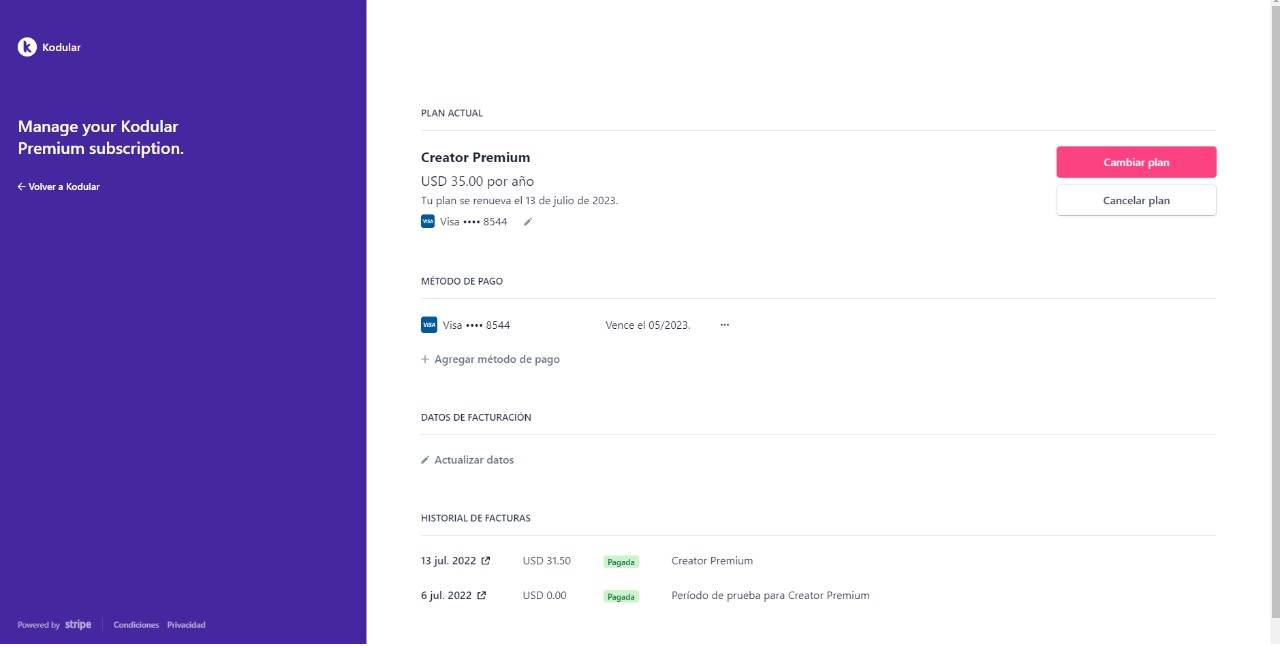The width and height of the screenshot is (1280, 648).
Task: Click the Kodular logo icon
Action: [x=27, y=47]
